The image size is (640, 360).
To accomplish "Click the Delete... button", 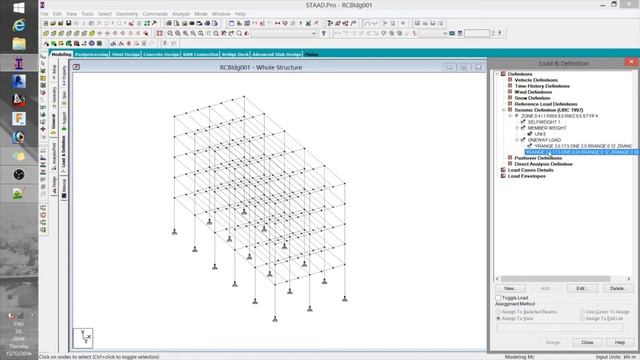I will pyautogui.click(x=617, y=289).
